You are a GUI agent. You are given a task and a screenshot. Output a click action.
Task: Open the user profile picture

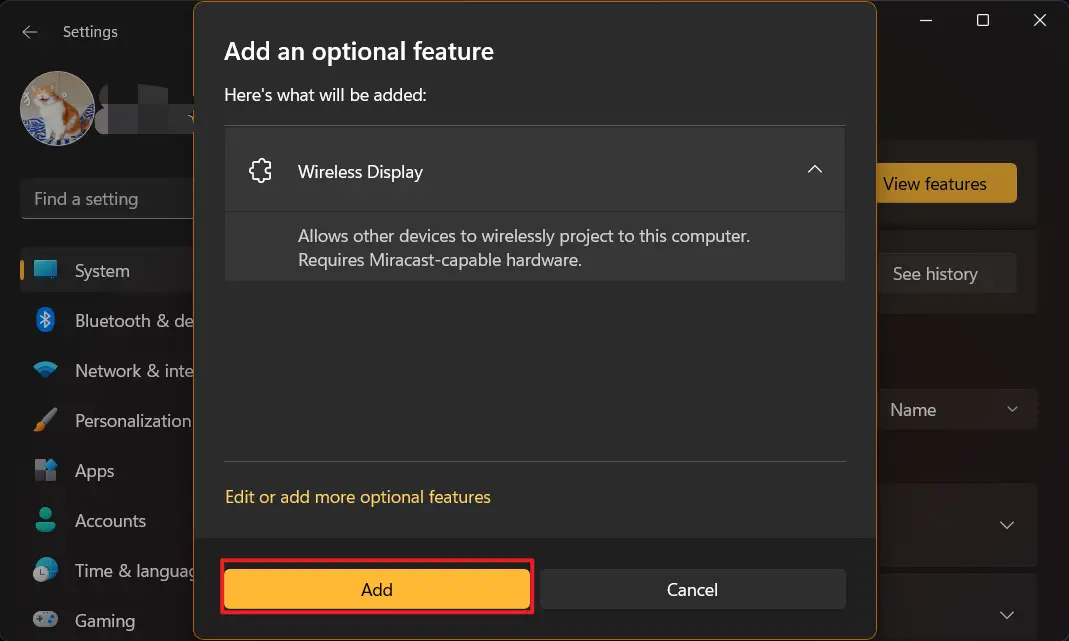pos(57,109)
